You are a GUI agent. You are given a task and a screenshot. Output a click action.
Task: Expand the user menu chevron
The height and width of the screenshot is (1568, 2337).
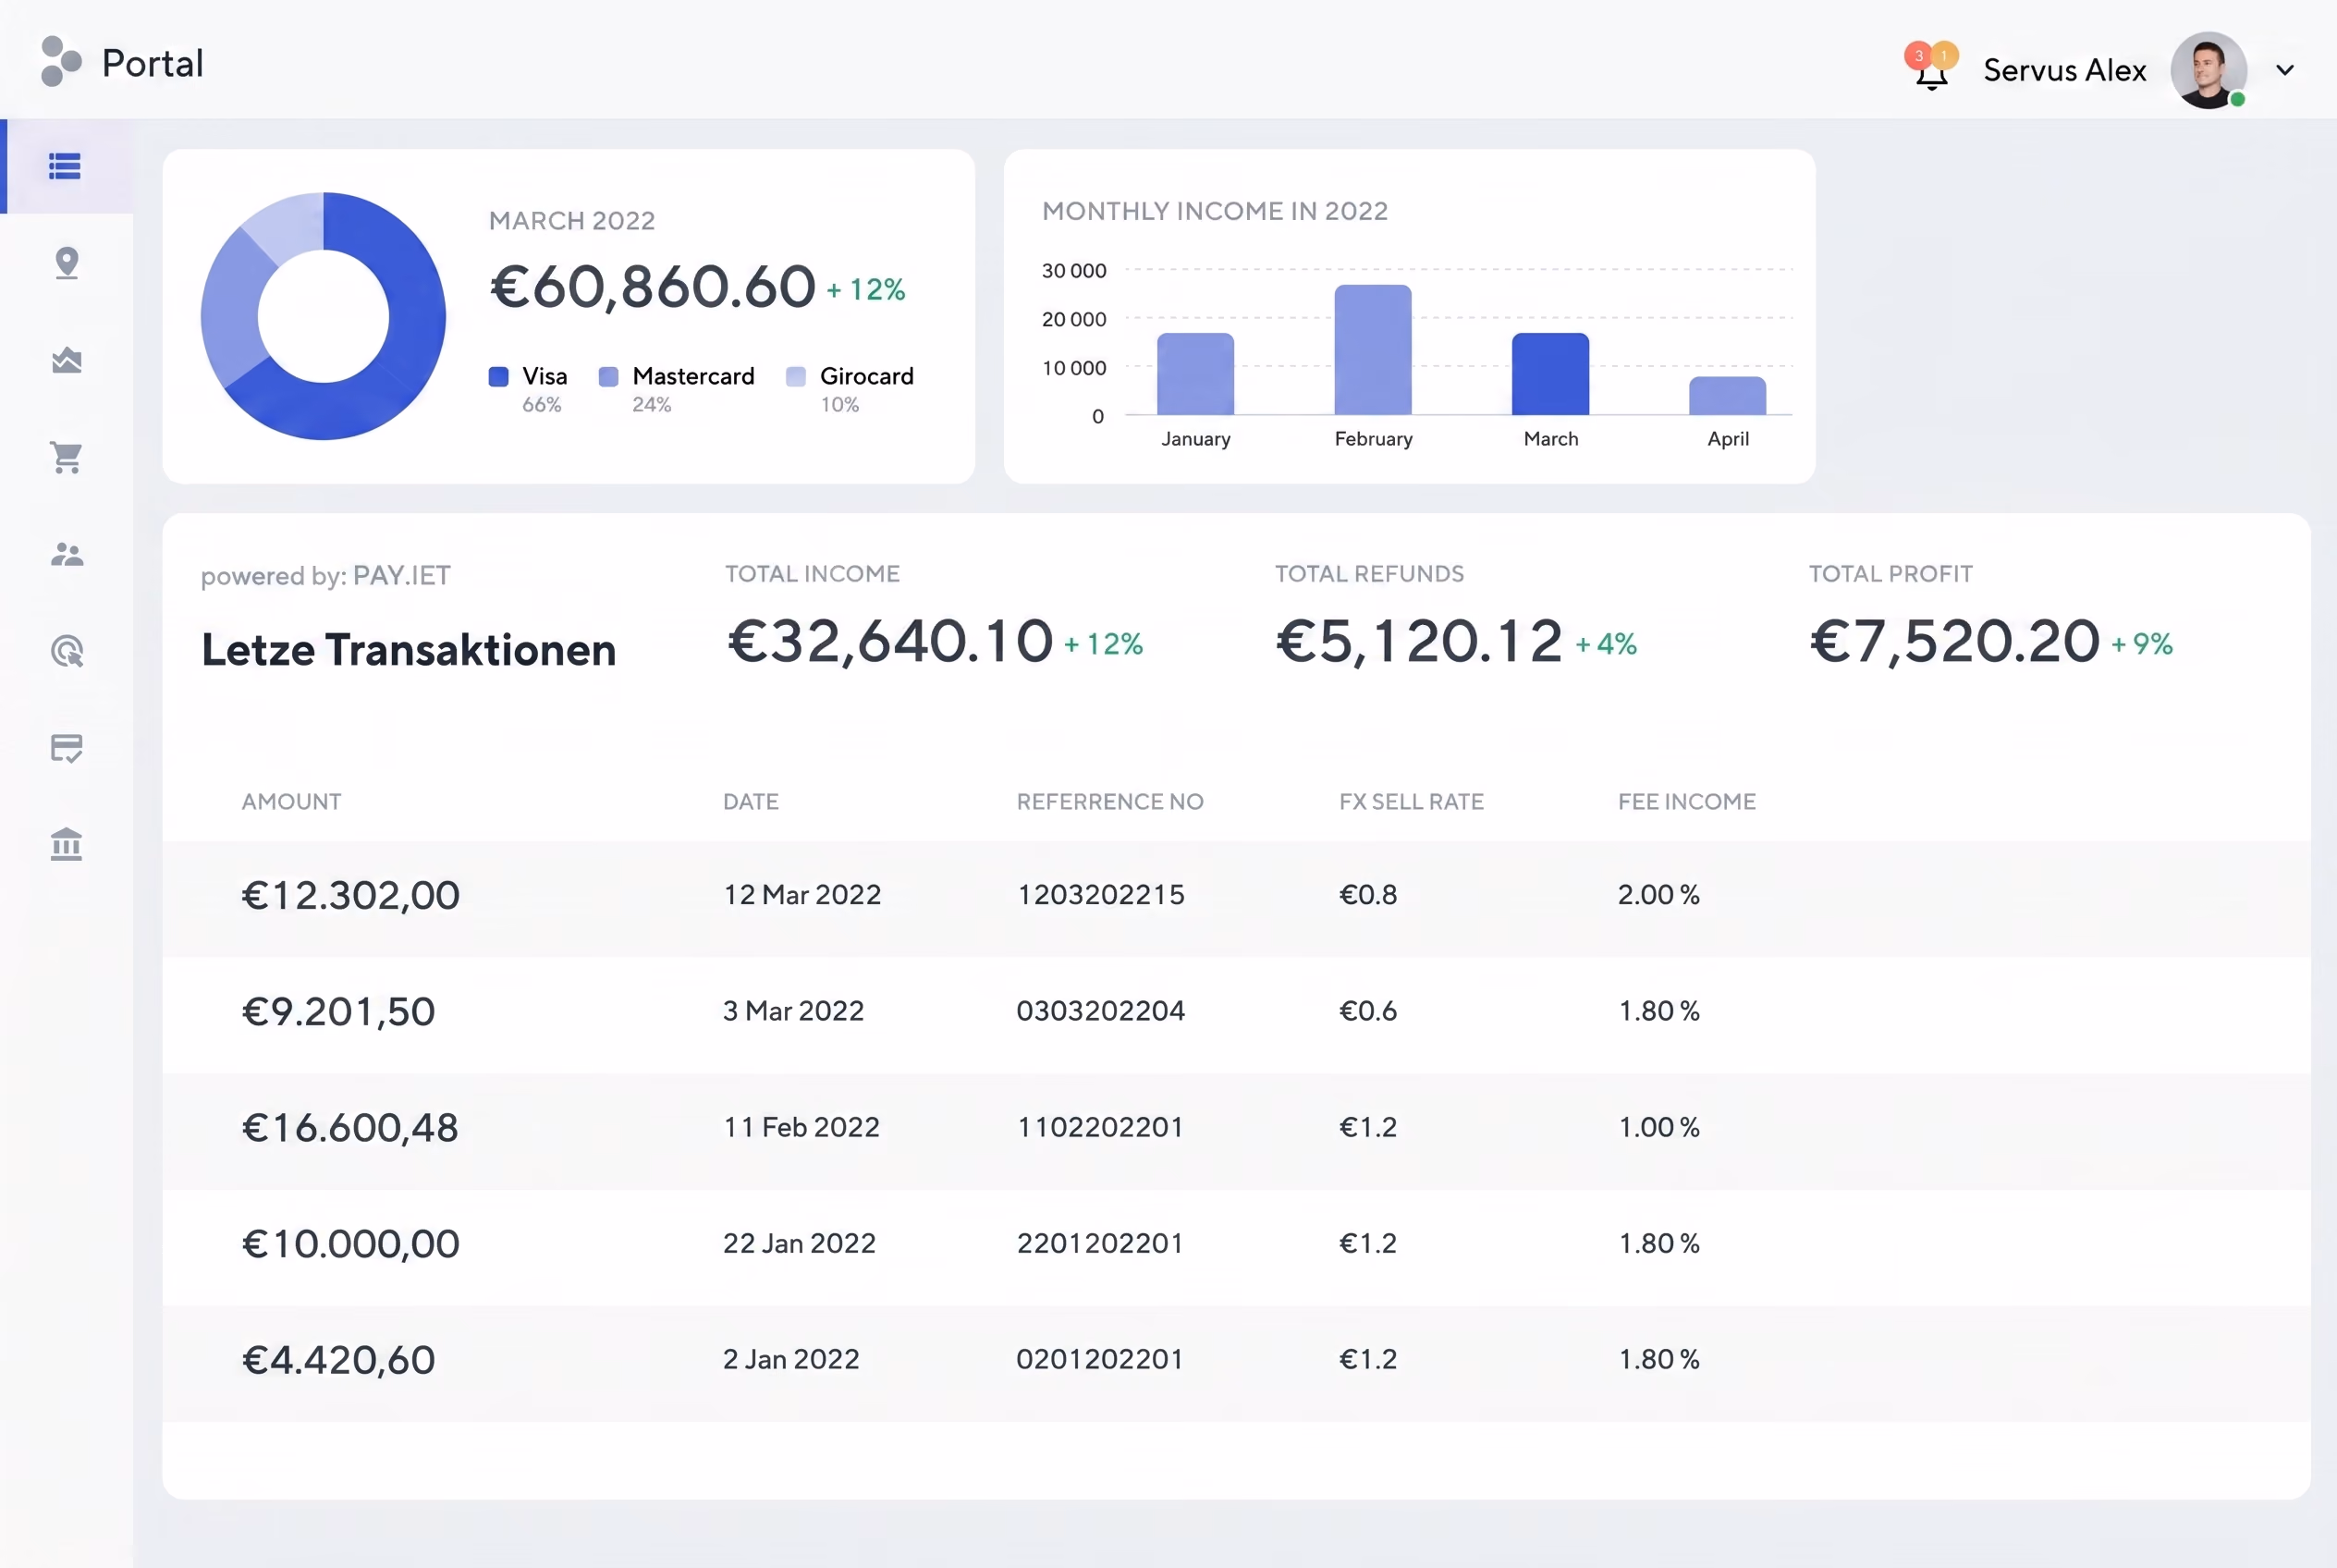[2285, 70]
